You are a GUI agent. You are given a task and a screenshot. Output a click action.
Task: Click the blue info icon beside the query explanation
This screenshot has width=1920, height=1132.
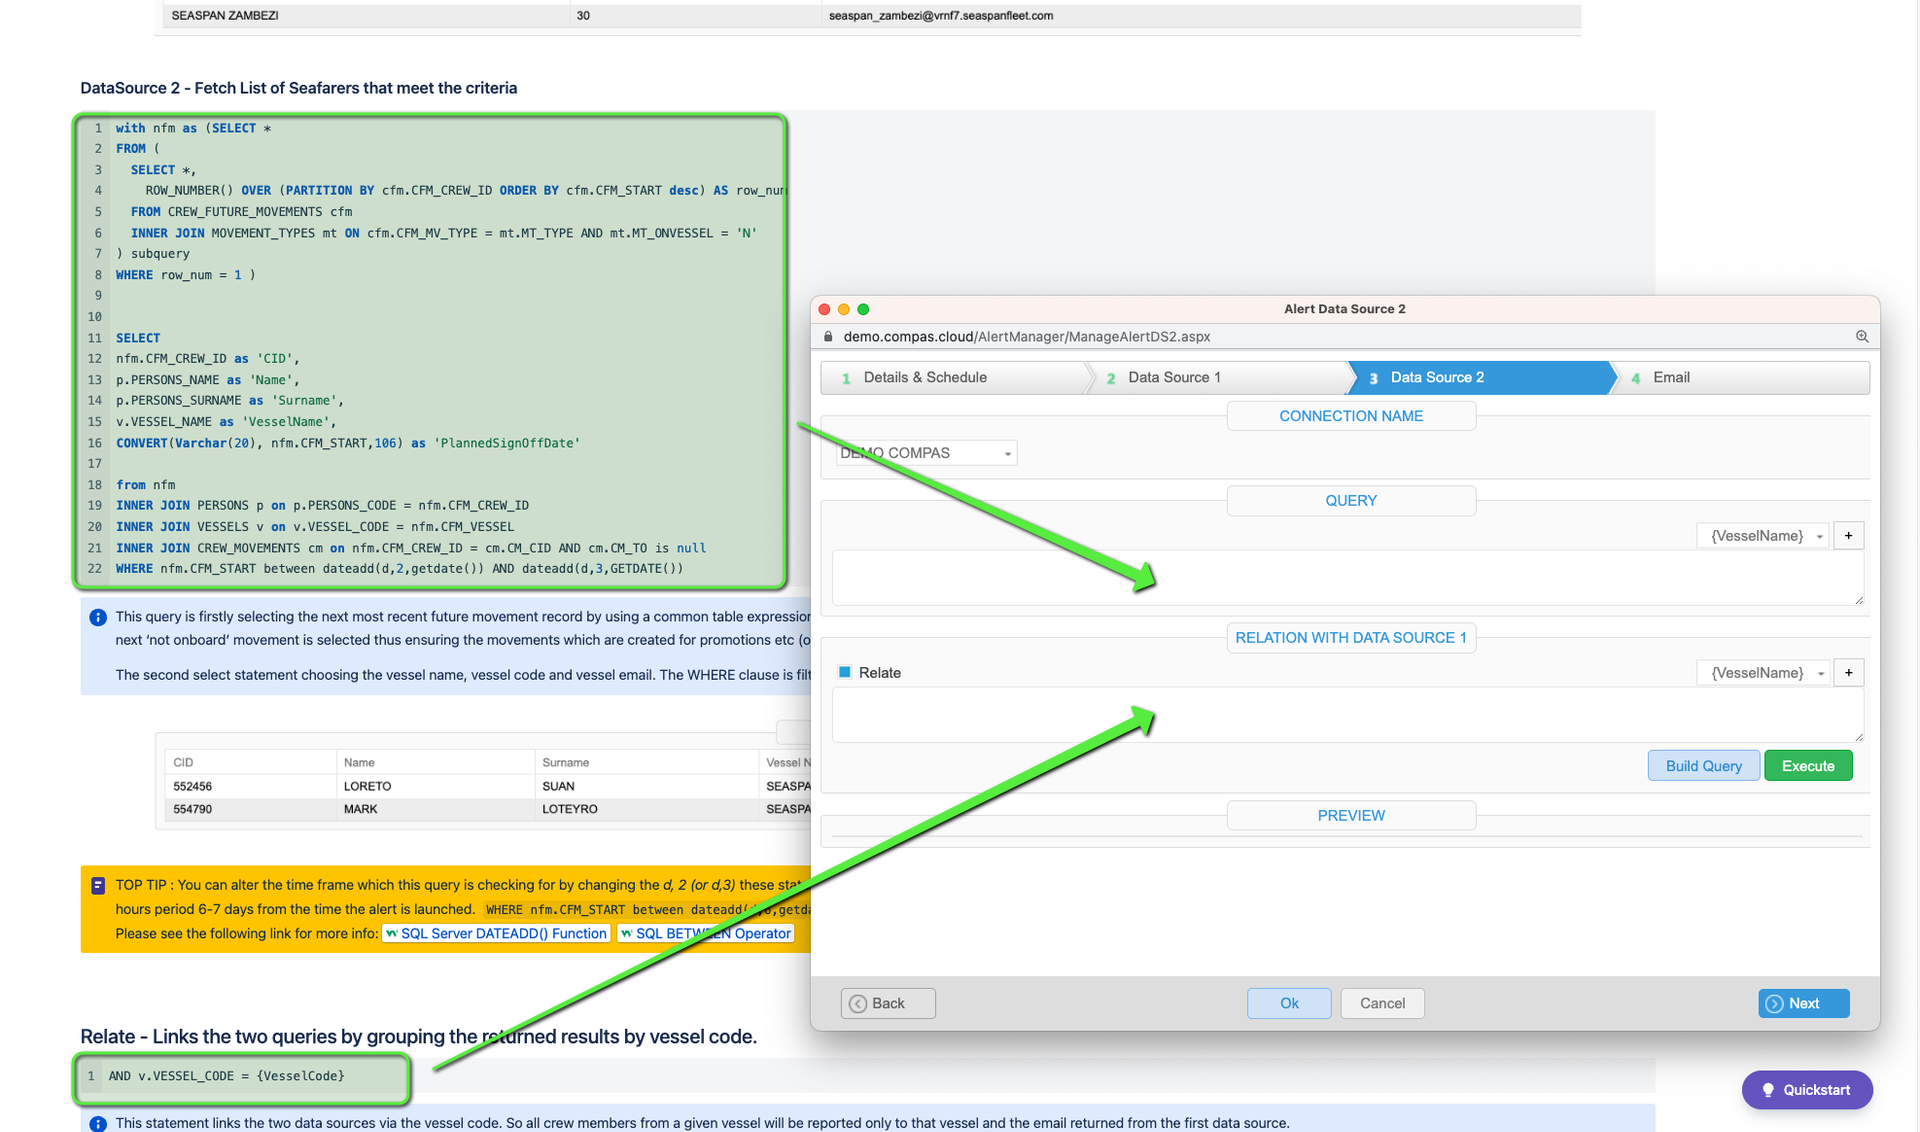click(x=98, y=618)
